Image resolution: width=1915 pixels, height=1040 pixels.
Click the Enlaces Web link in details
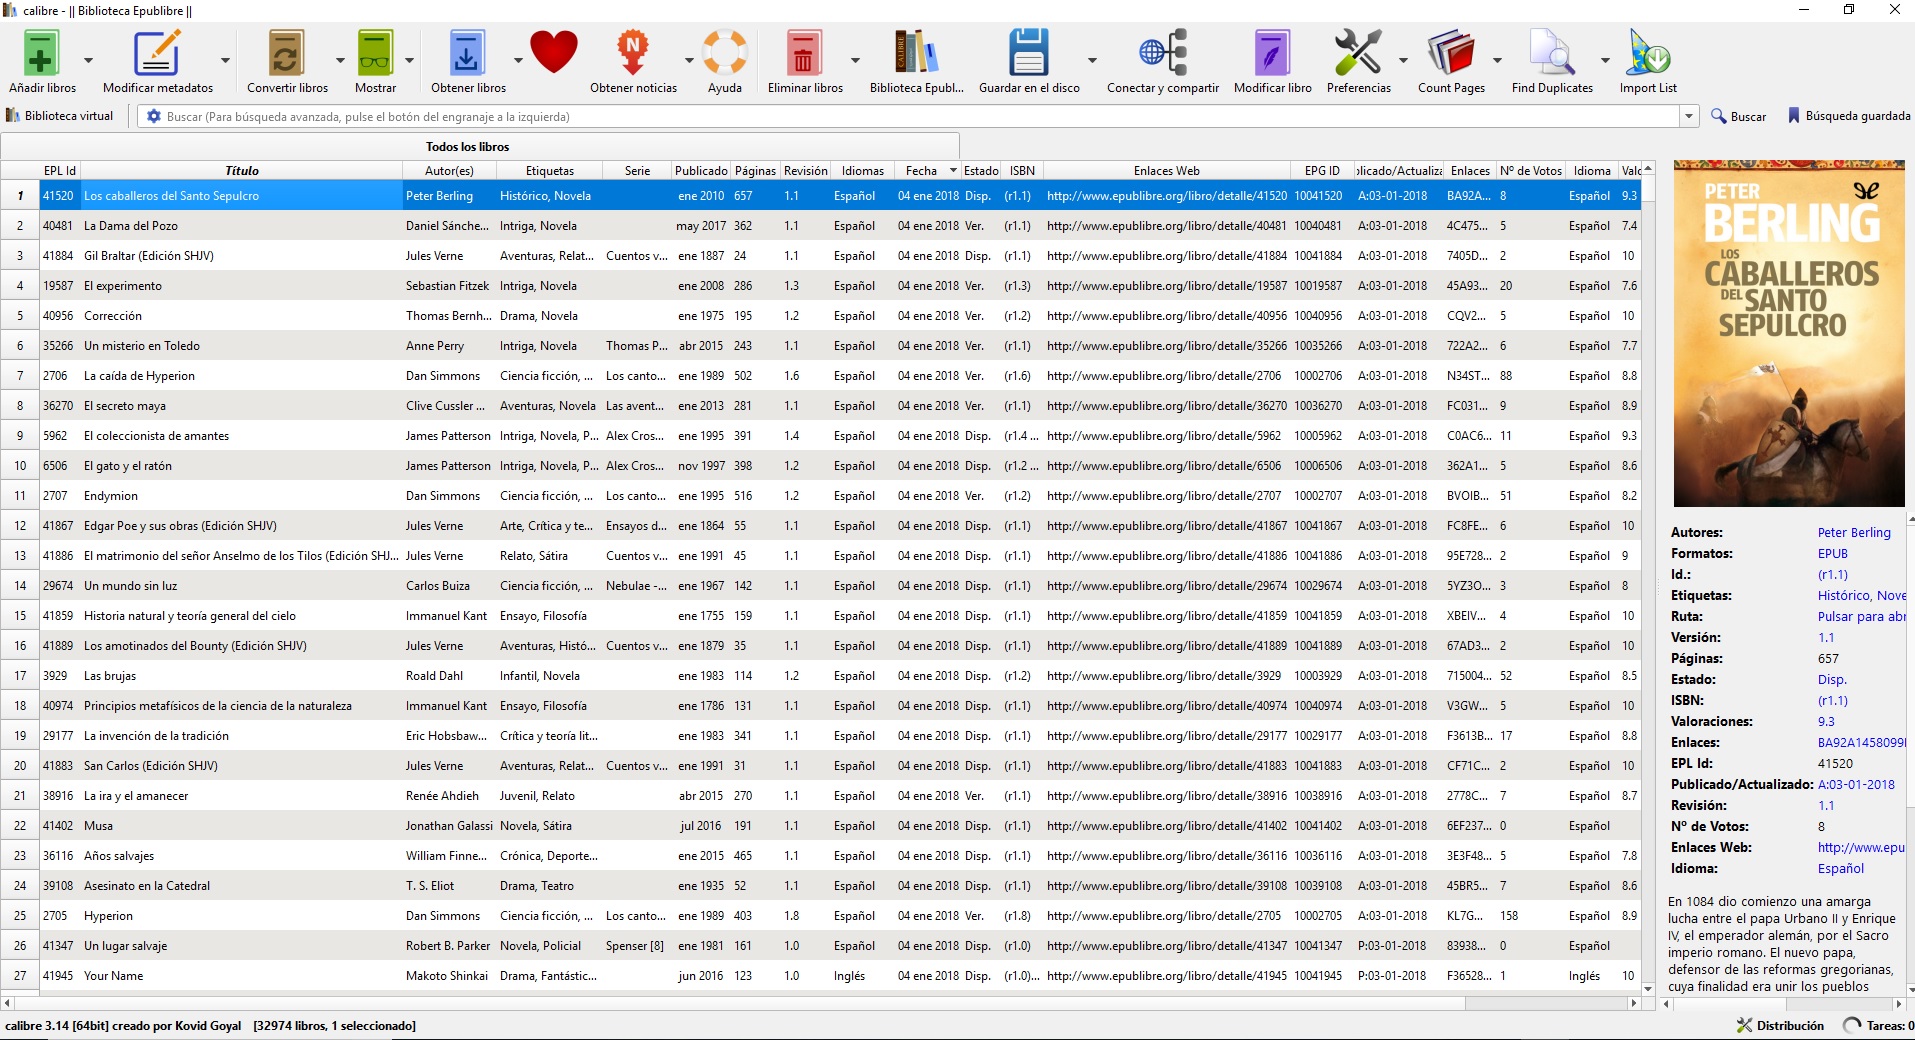pos(1861,848)
